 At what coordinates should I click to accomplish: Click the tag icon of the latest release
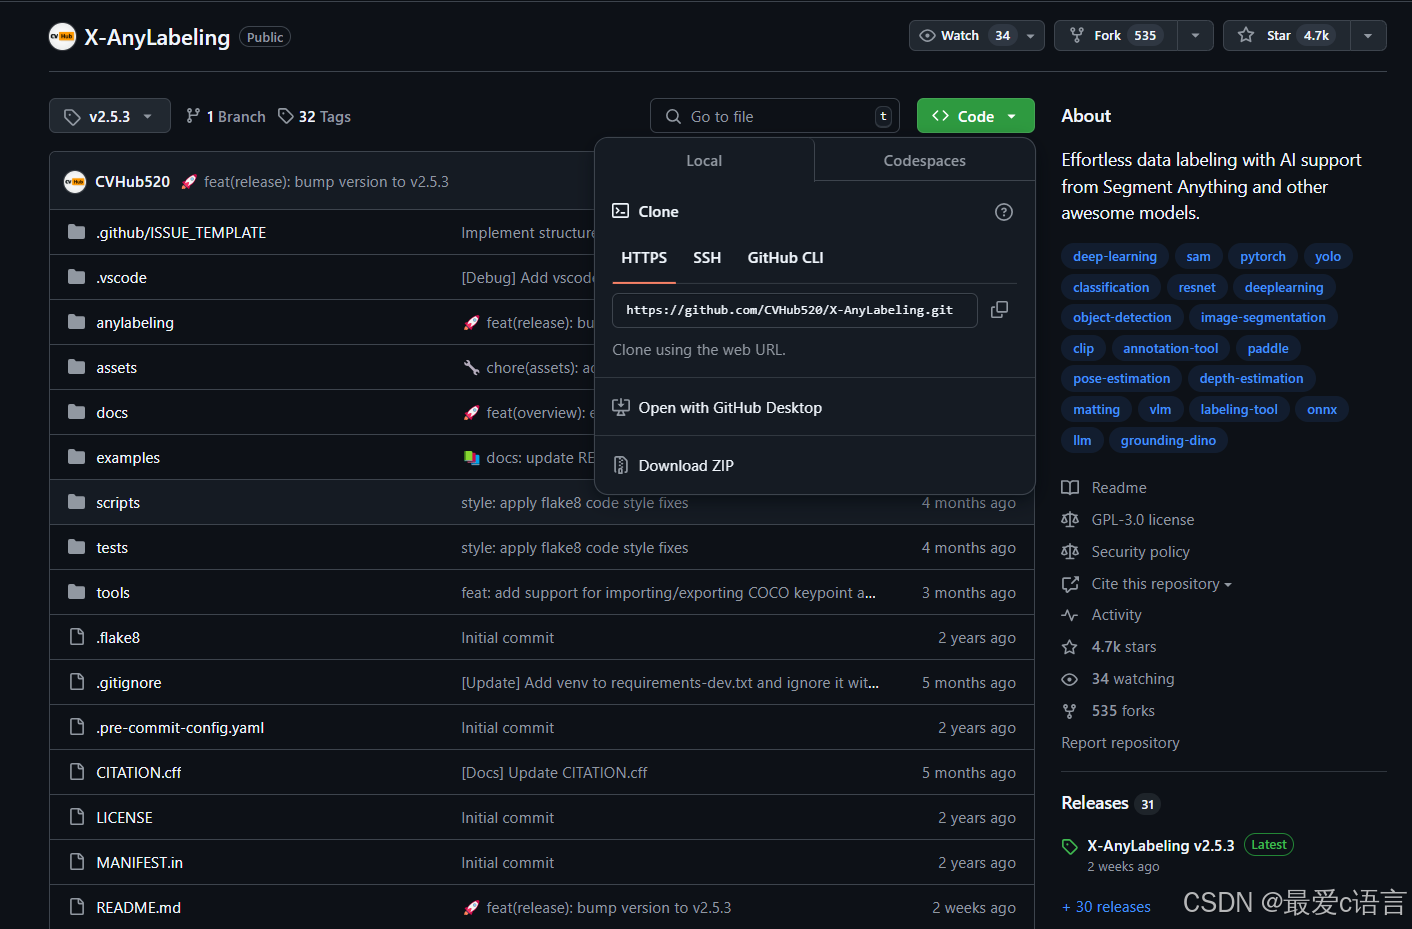coord(1070,847)
